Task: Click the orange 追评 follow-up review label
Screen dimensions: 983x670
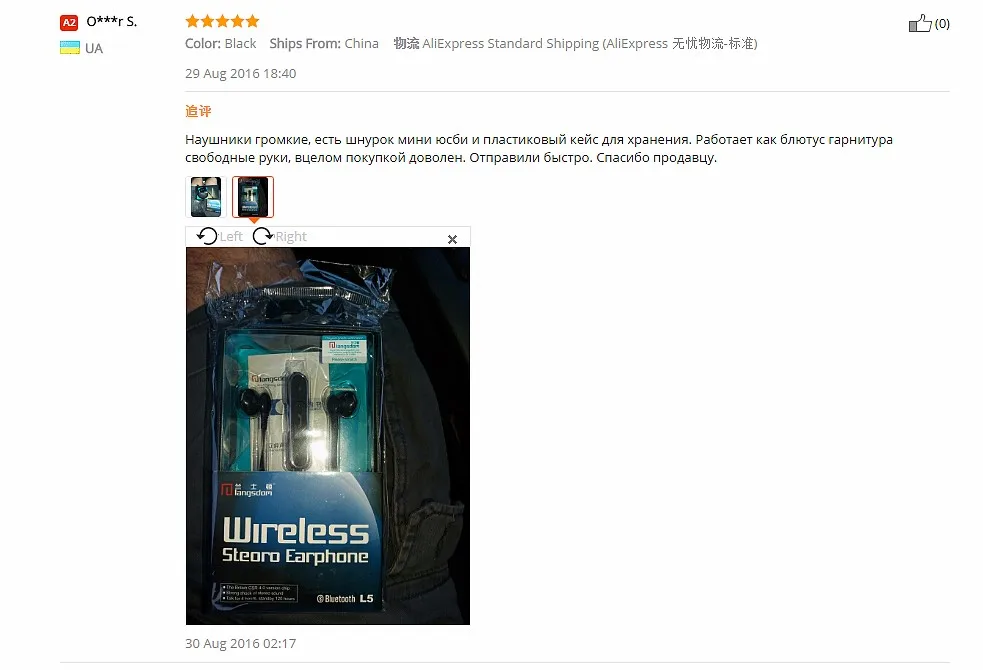Action: tap(198, 111)
